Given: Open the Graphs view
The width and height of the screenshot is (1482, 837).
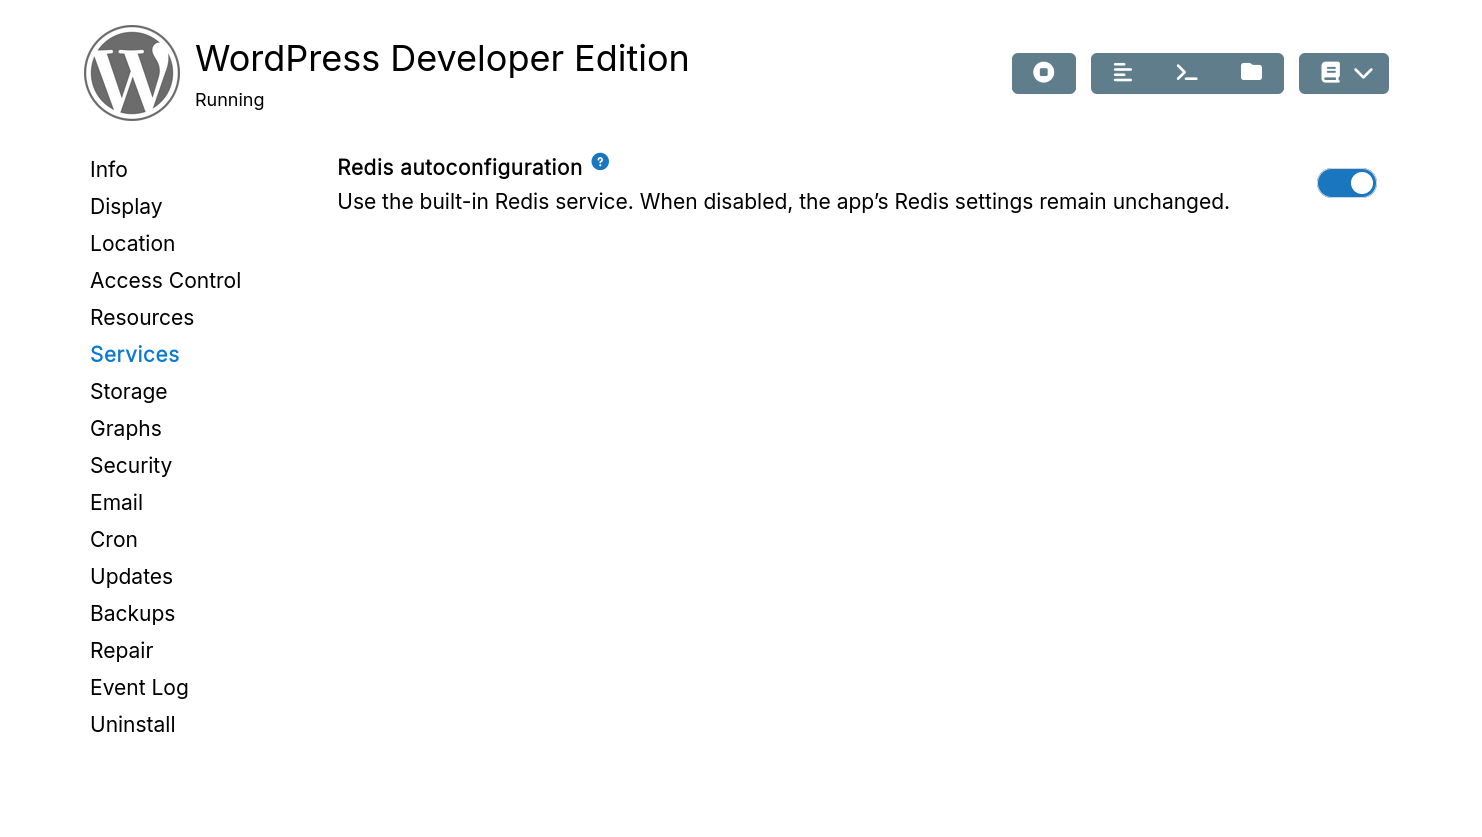Looking at the screenshot, I should point(125,428).
